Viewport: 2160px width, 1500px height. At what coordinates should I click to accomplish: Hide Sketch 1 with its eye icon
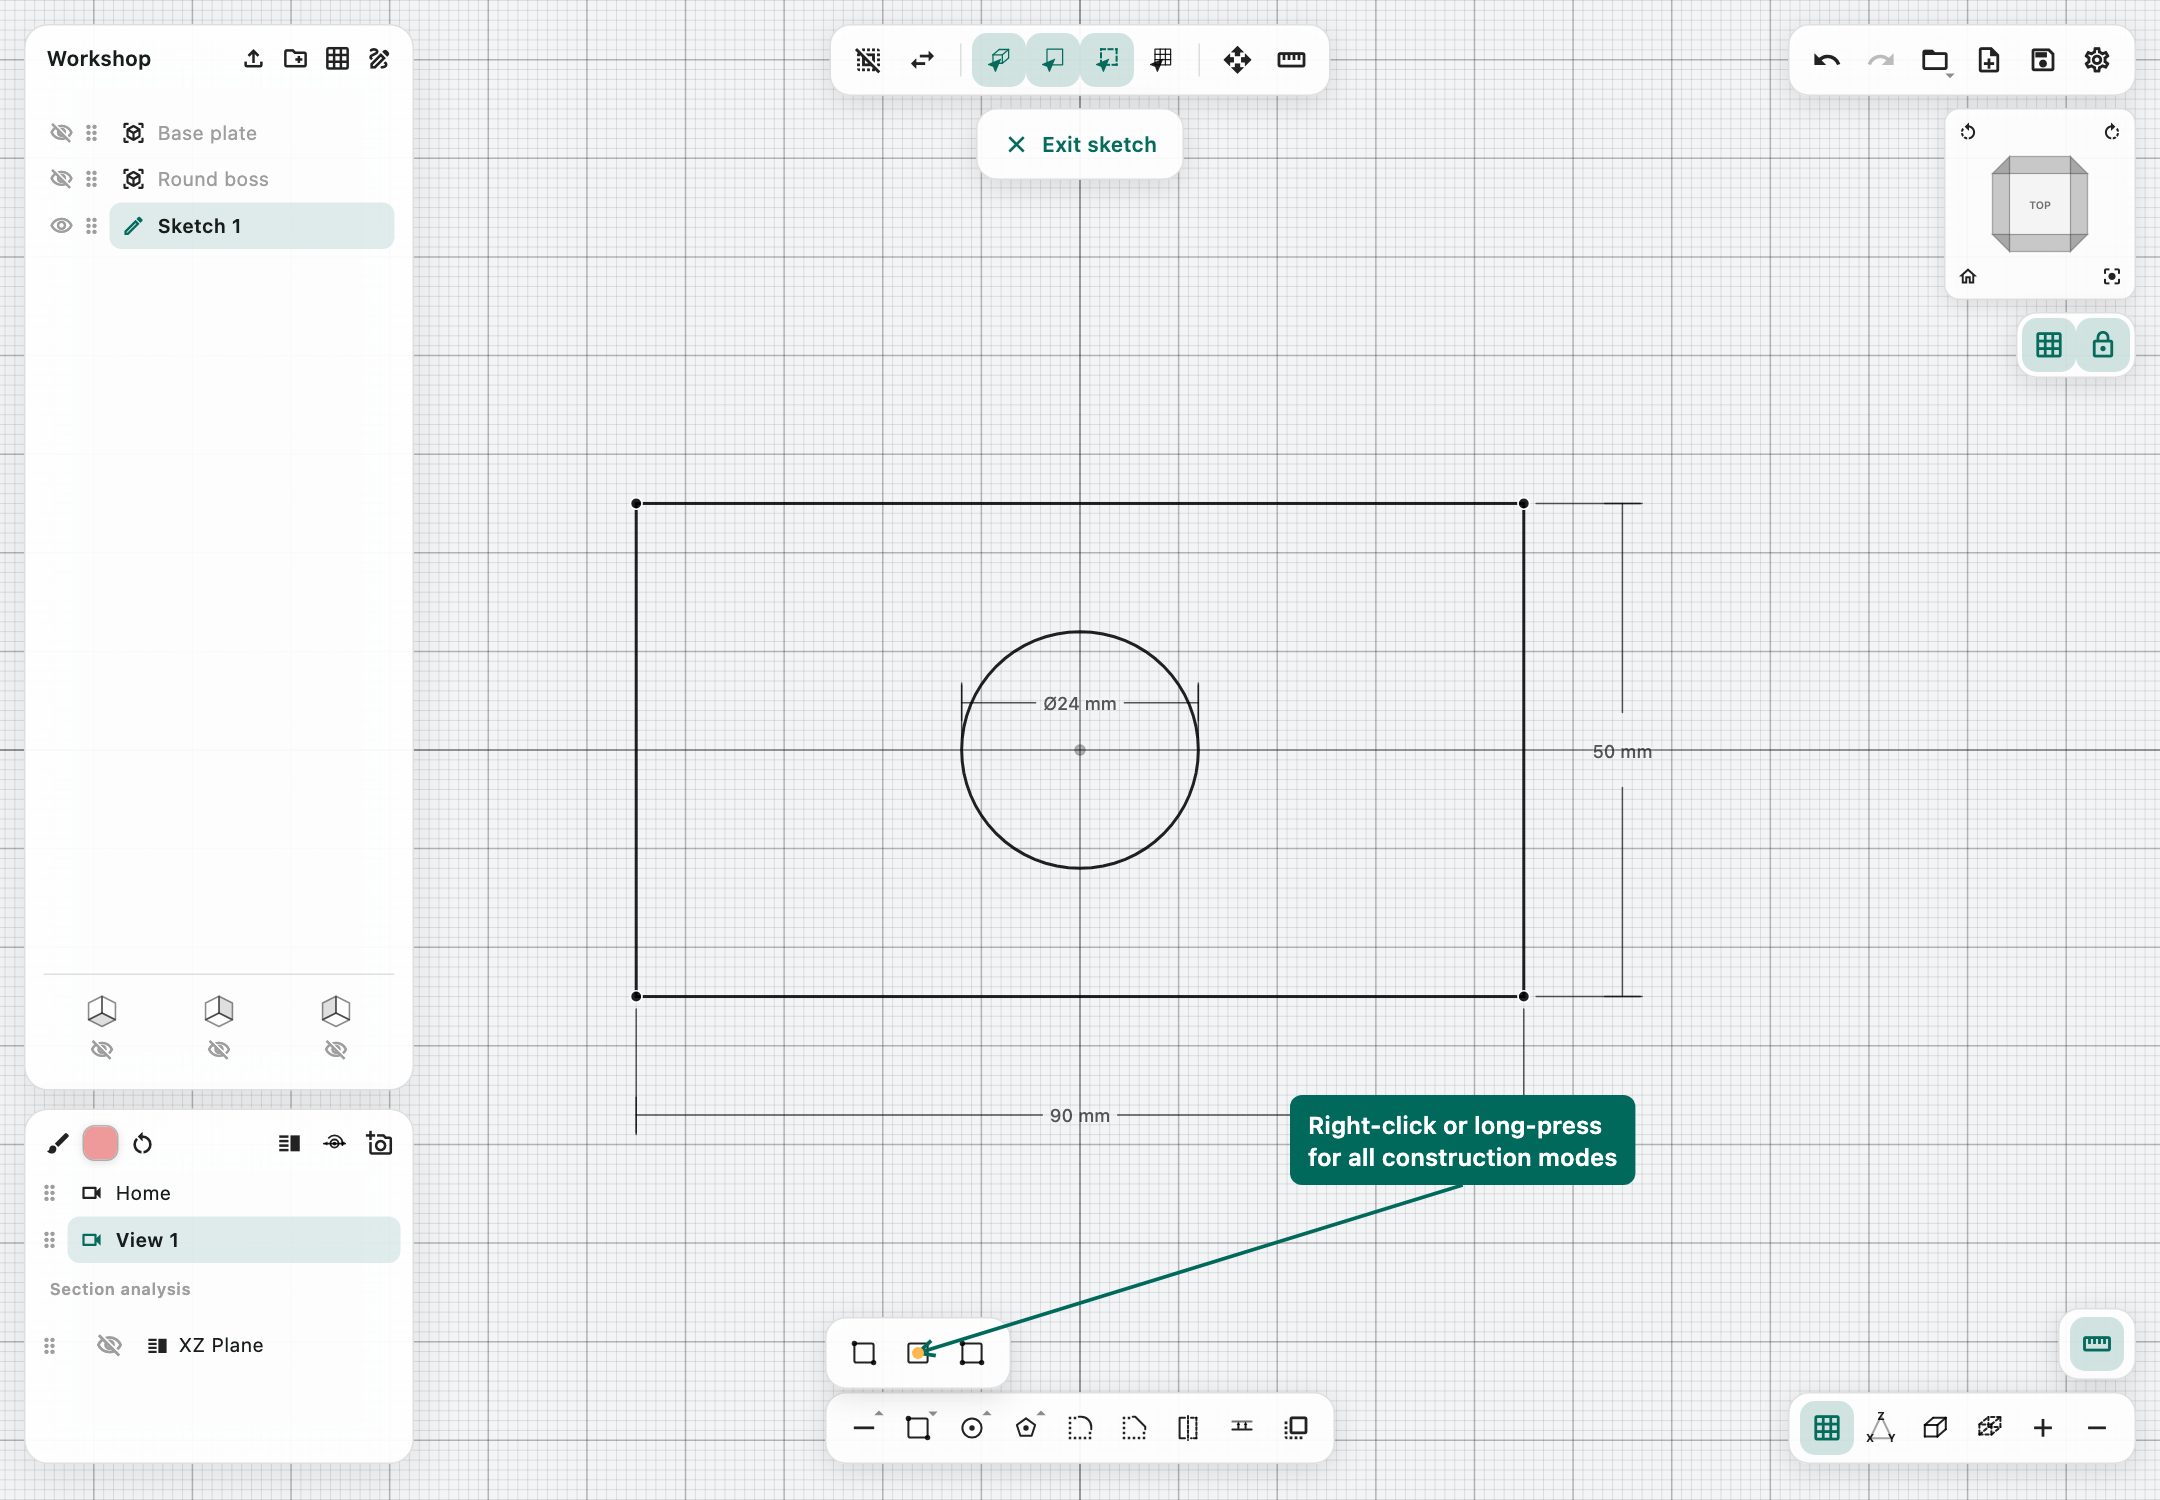(x=61, y=226)
